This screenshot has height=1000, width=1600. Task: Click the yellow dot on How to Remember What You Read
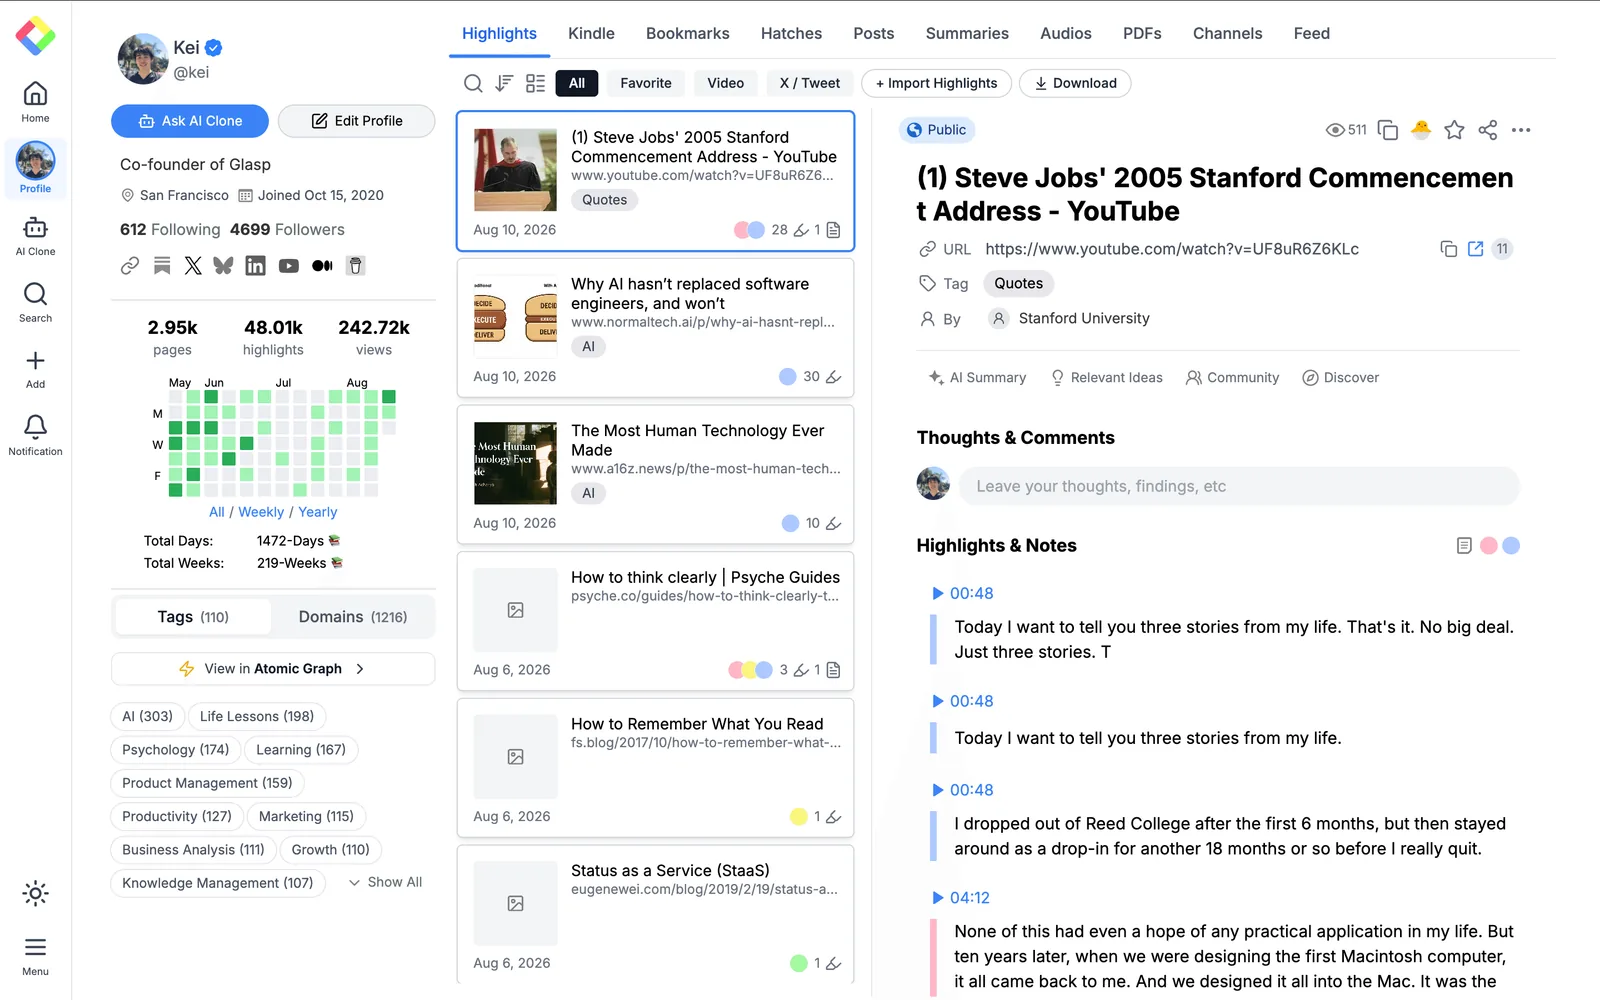(x=798, y=816)
